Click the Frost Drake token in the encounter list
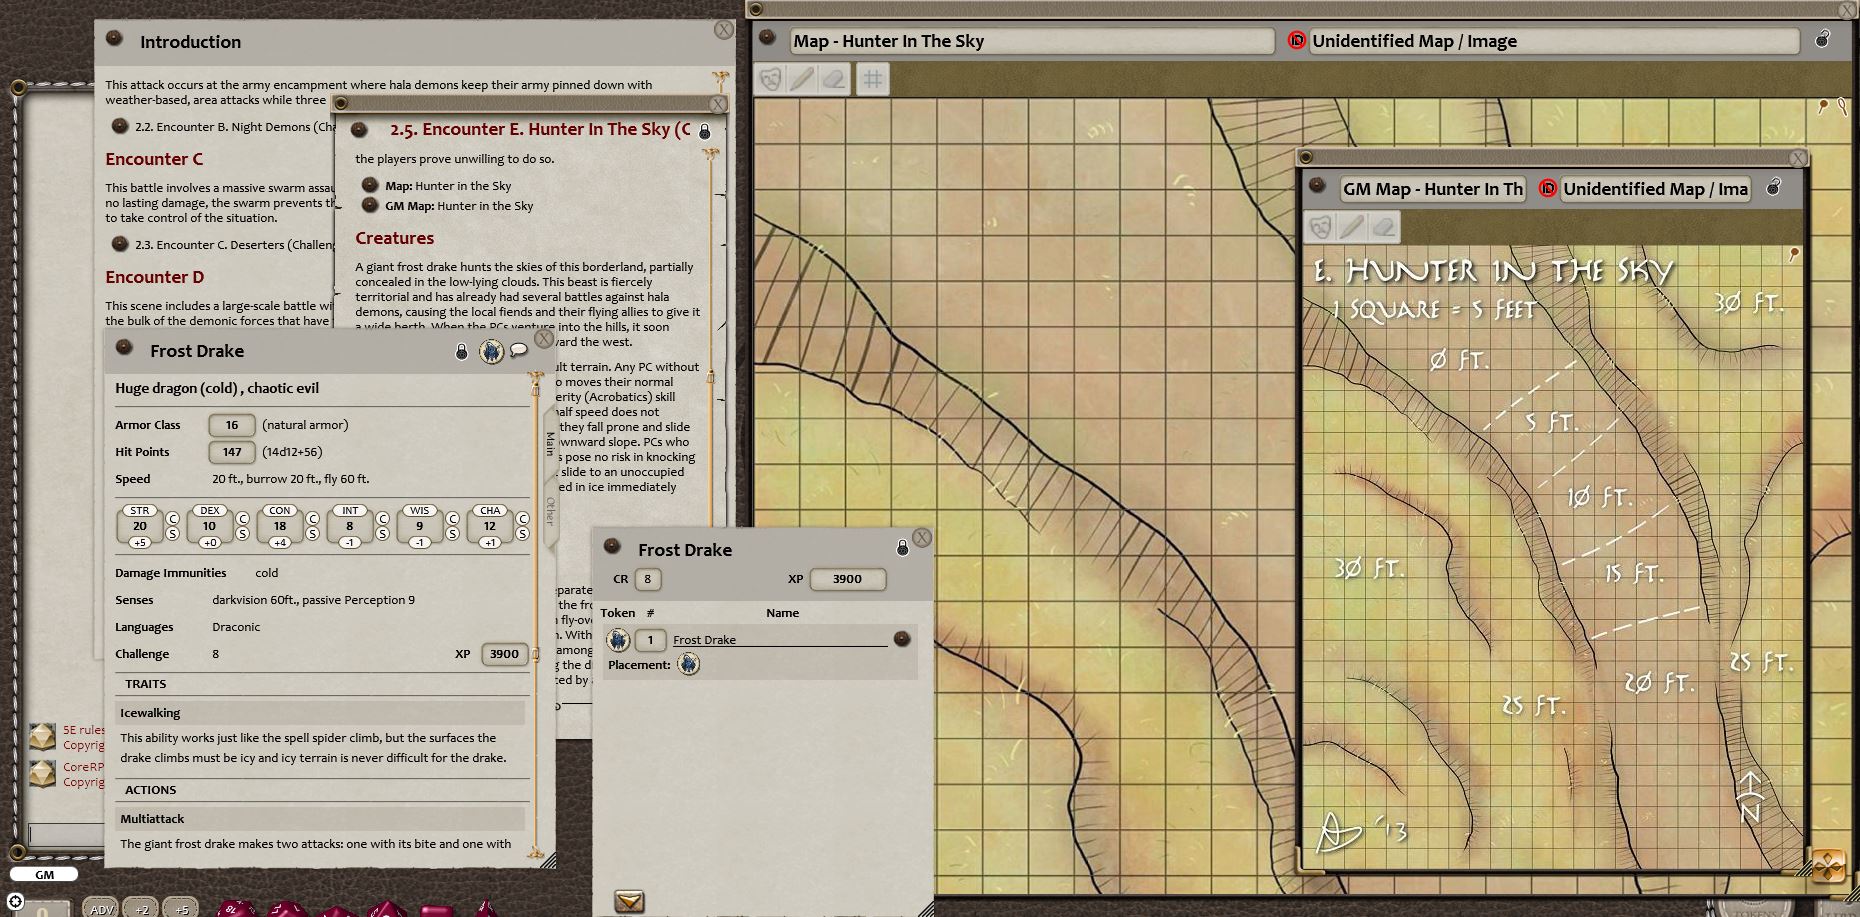 click(x=621, y=640)
